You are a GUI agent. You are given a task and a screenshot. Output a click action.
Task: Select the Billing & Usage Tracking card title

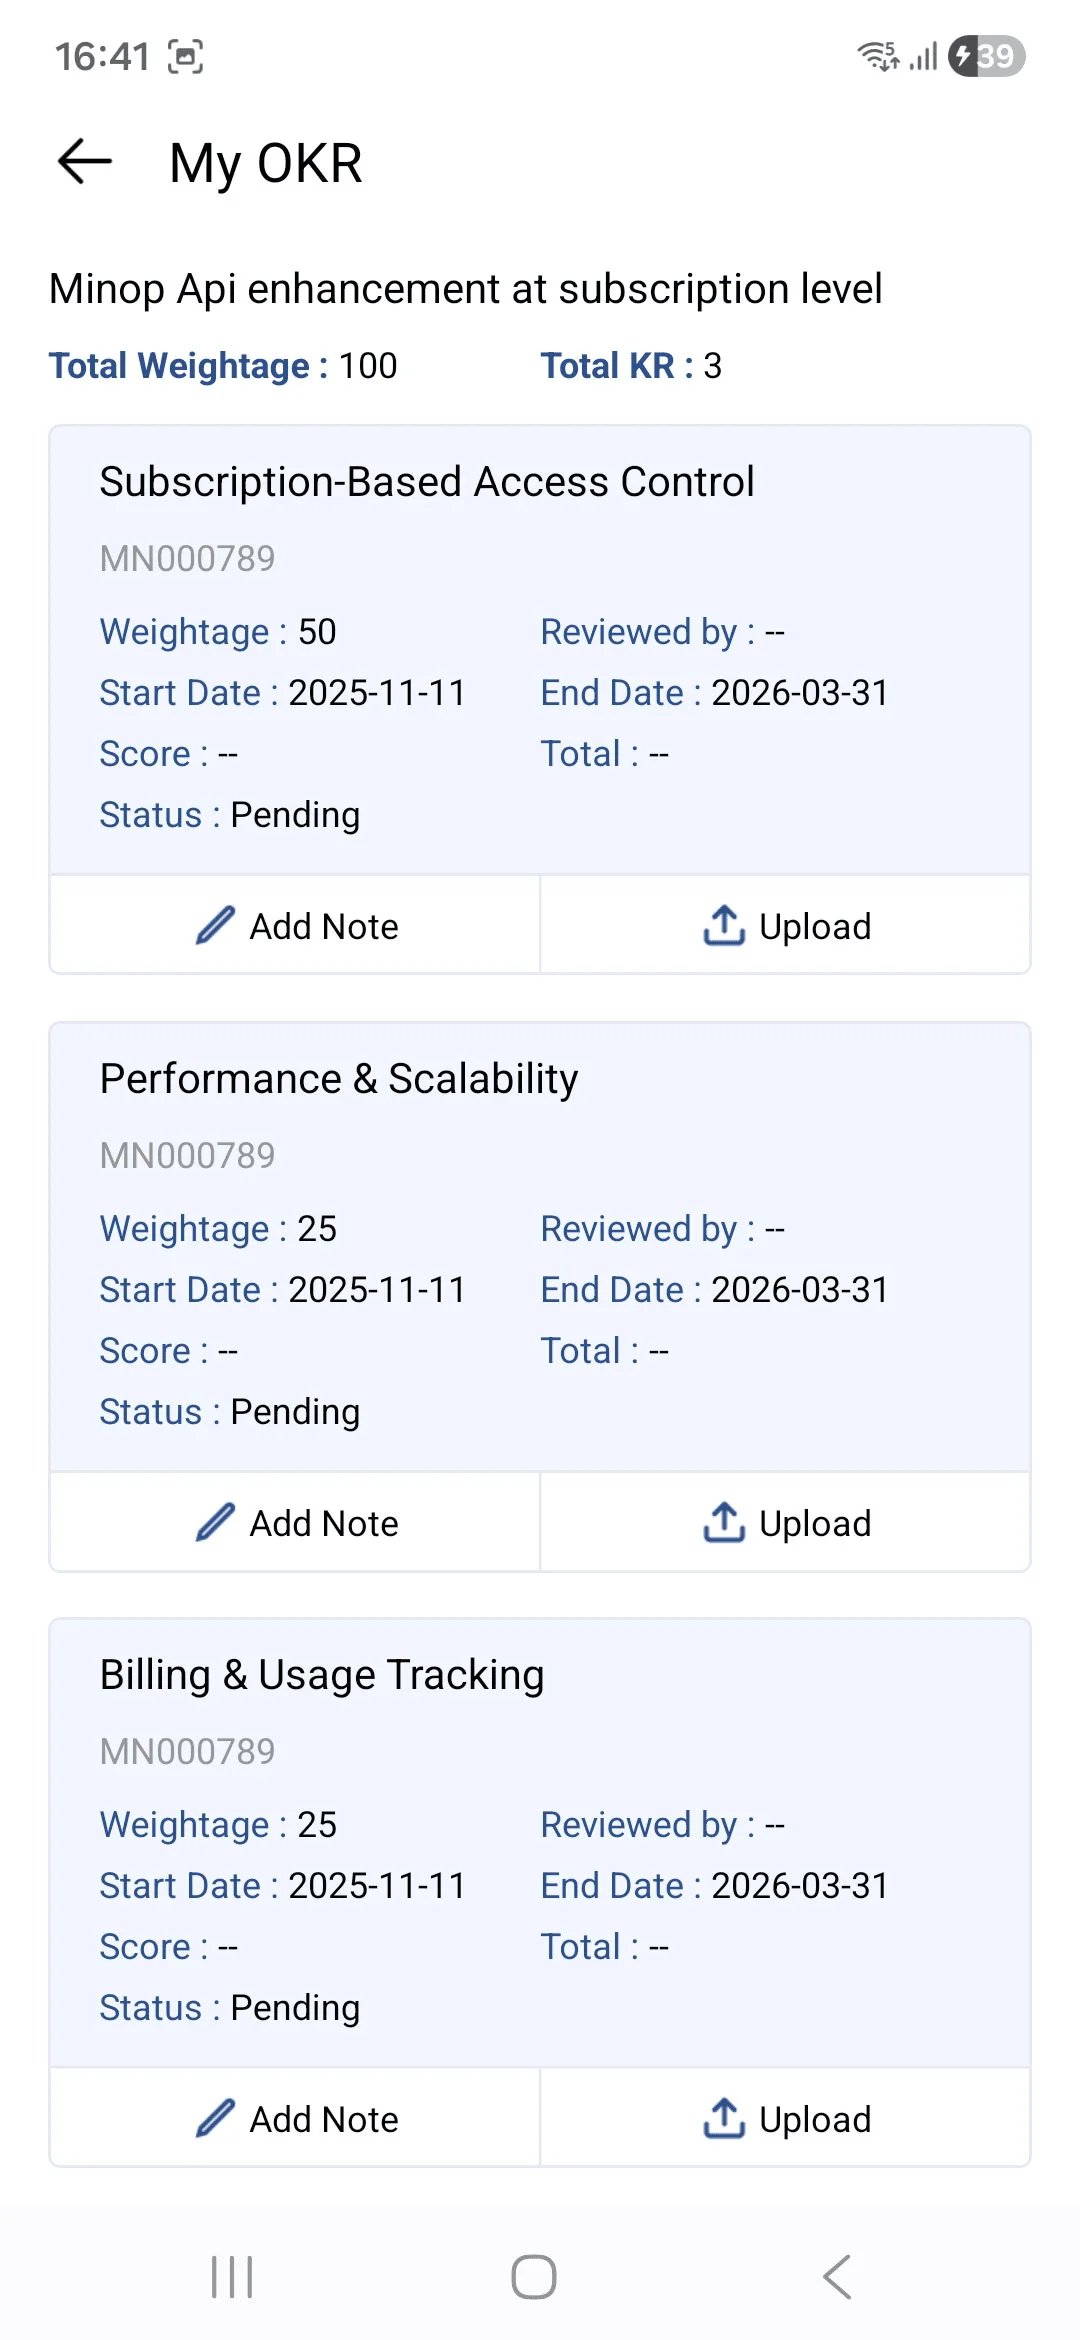[x=322, y=1675]
